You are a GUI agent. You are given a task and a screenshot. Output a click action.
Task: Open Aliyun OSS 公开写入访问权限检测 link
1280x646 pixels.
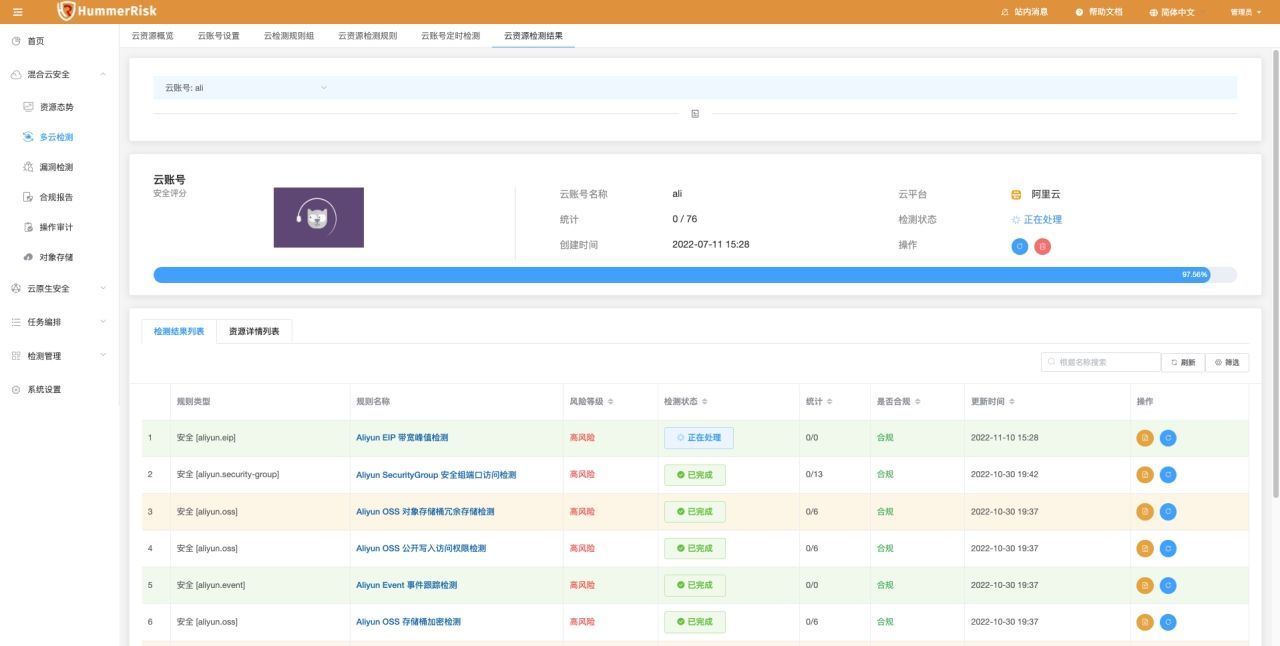pyautogui.click(x=421, y=549)
